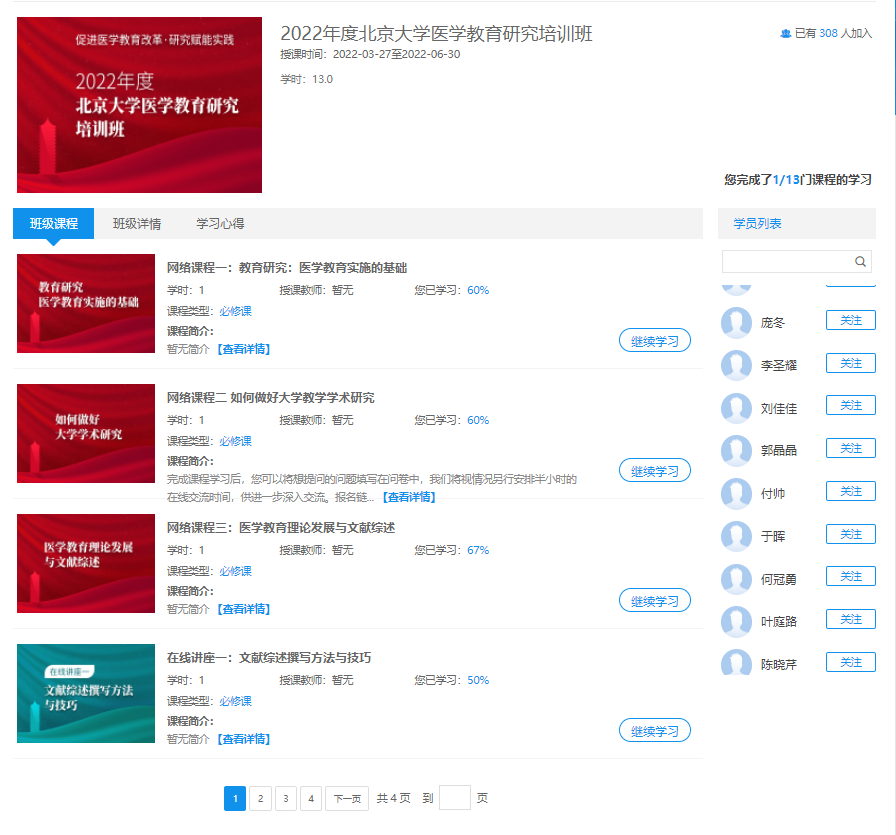The image size is (896, 835).
Task: Open 查看详情 link for 网络课程二
Action: tap(409, 497)
